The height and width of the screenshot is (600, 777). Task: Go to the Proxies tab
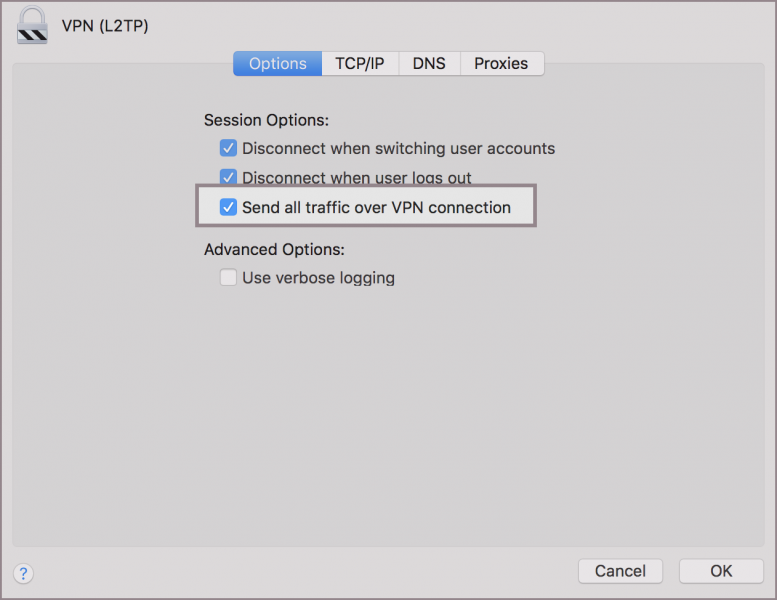501,63
